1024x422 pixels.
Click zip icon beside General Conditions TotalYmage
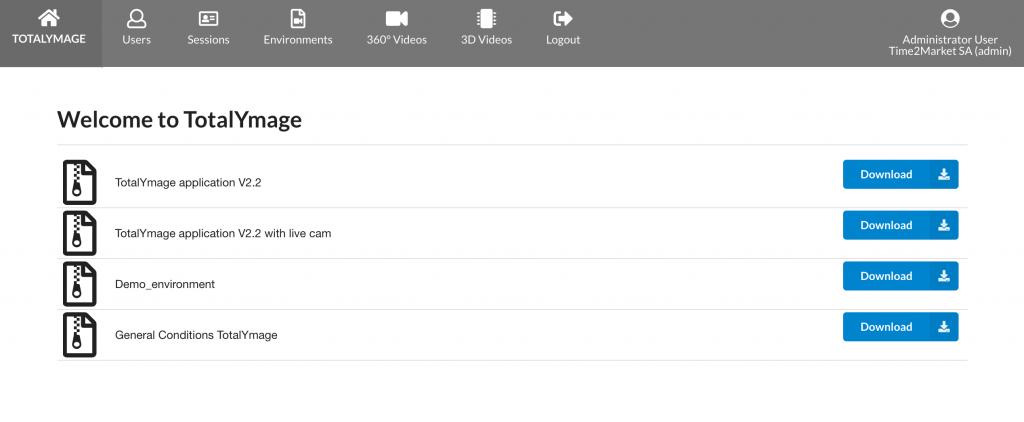click(x=79, y=335)
